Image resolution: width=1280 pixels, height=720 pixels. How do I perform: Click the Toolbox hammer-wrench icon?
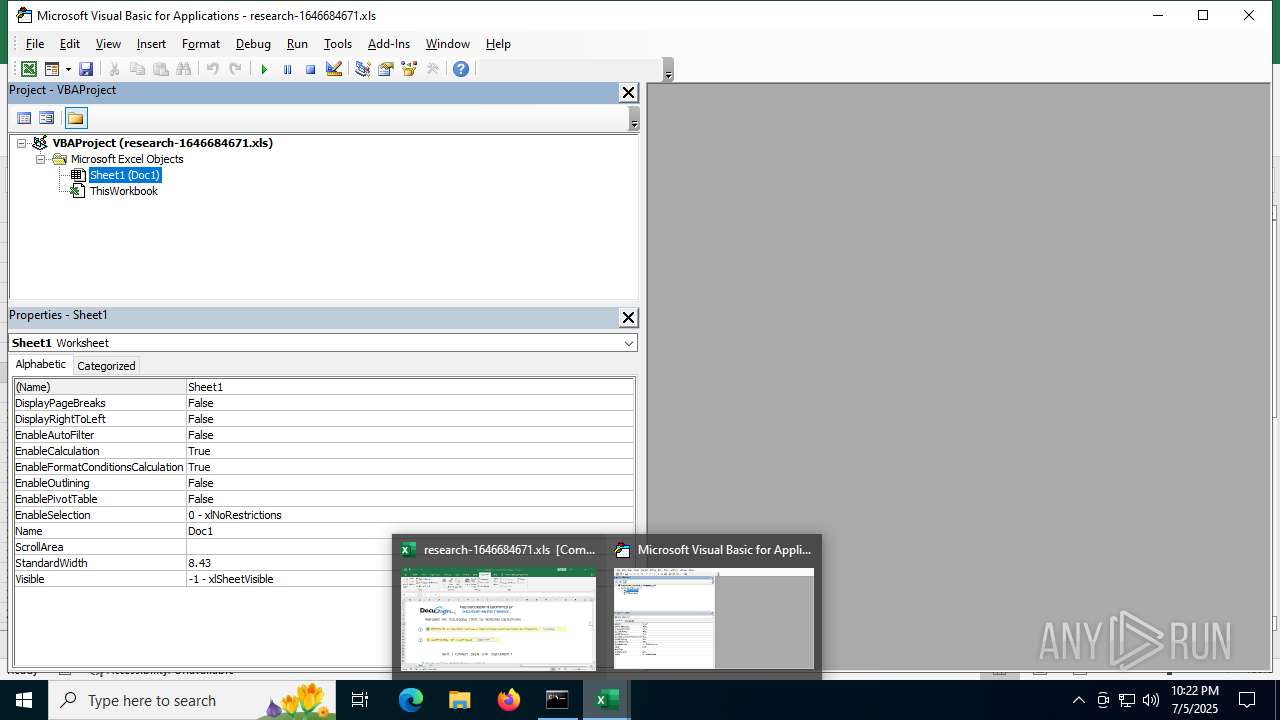(432, 69)
